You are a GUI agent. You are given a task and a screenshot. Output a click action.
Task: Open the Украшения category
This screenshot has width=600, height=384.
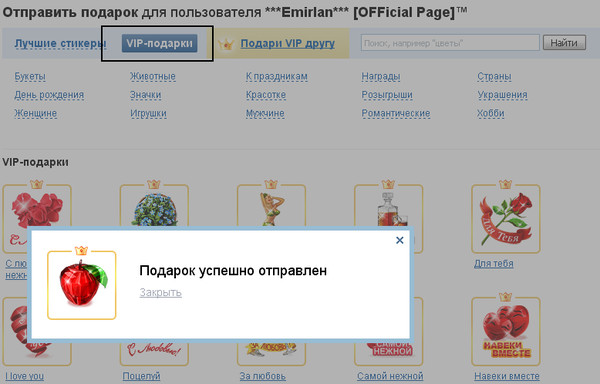[502, 95]
